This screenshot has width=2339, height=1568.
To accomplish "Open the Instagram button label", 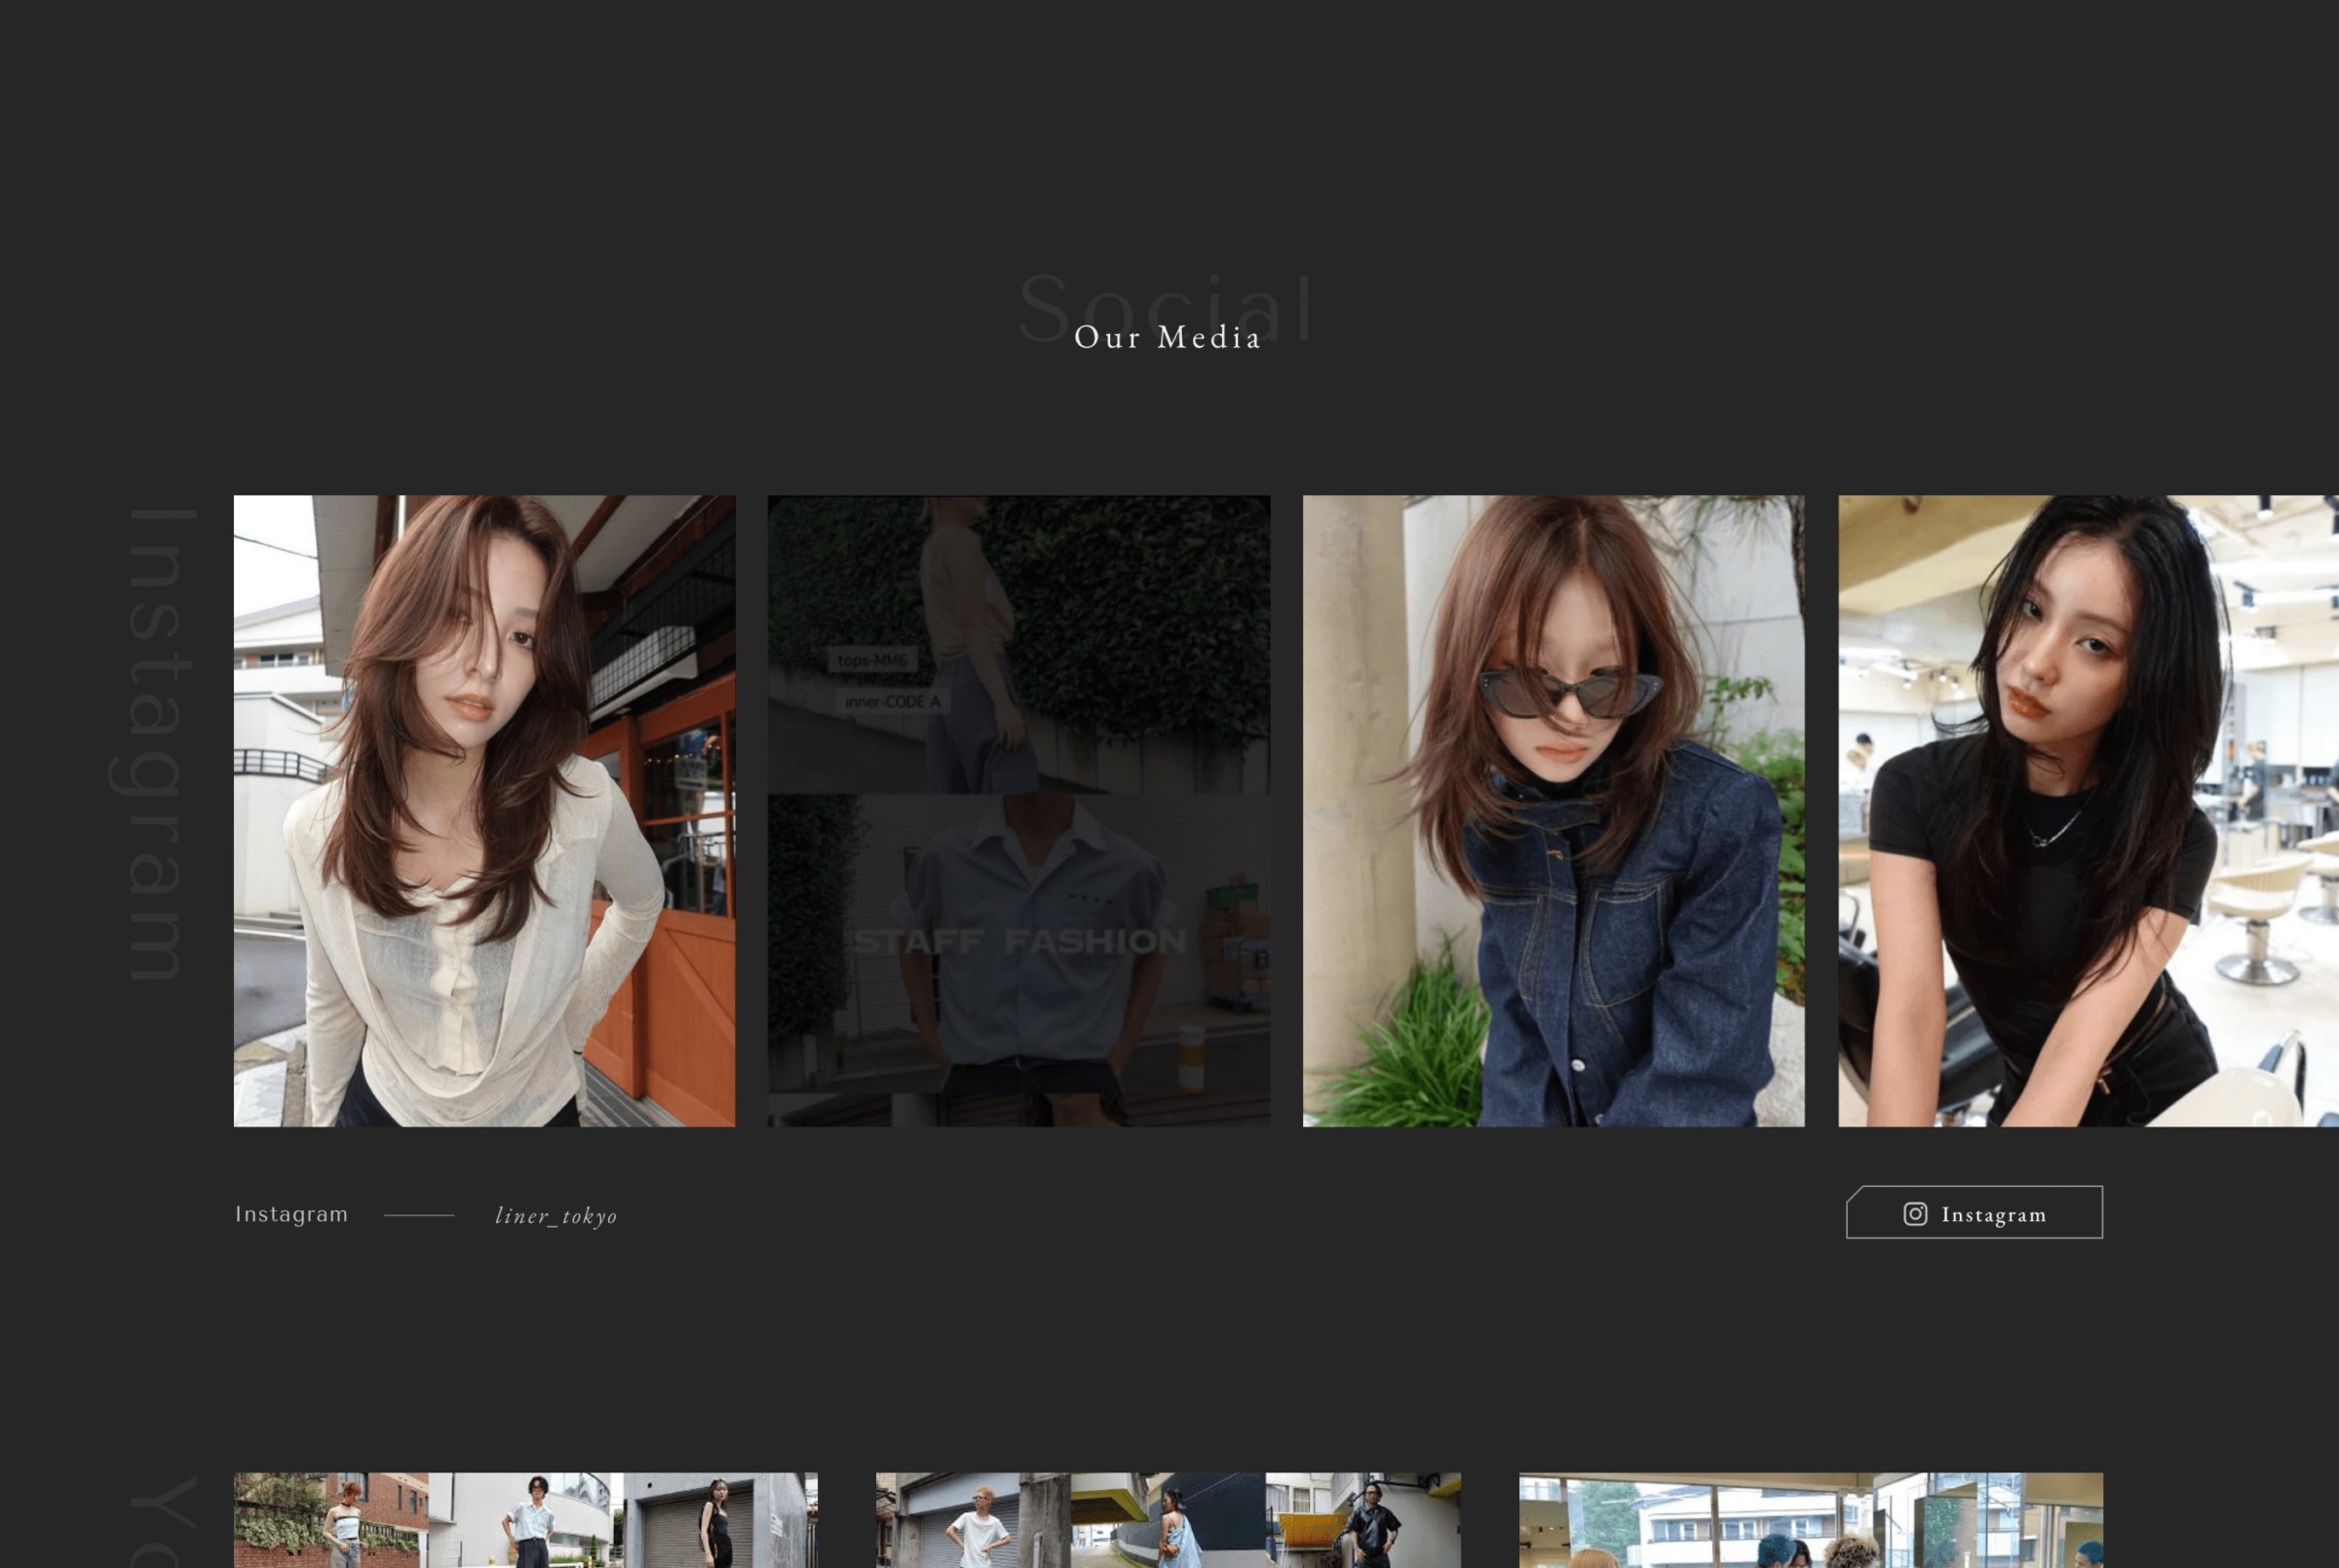I will click(x=1993, y=1215).
